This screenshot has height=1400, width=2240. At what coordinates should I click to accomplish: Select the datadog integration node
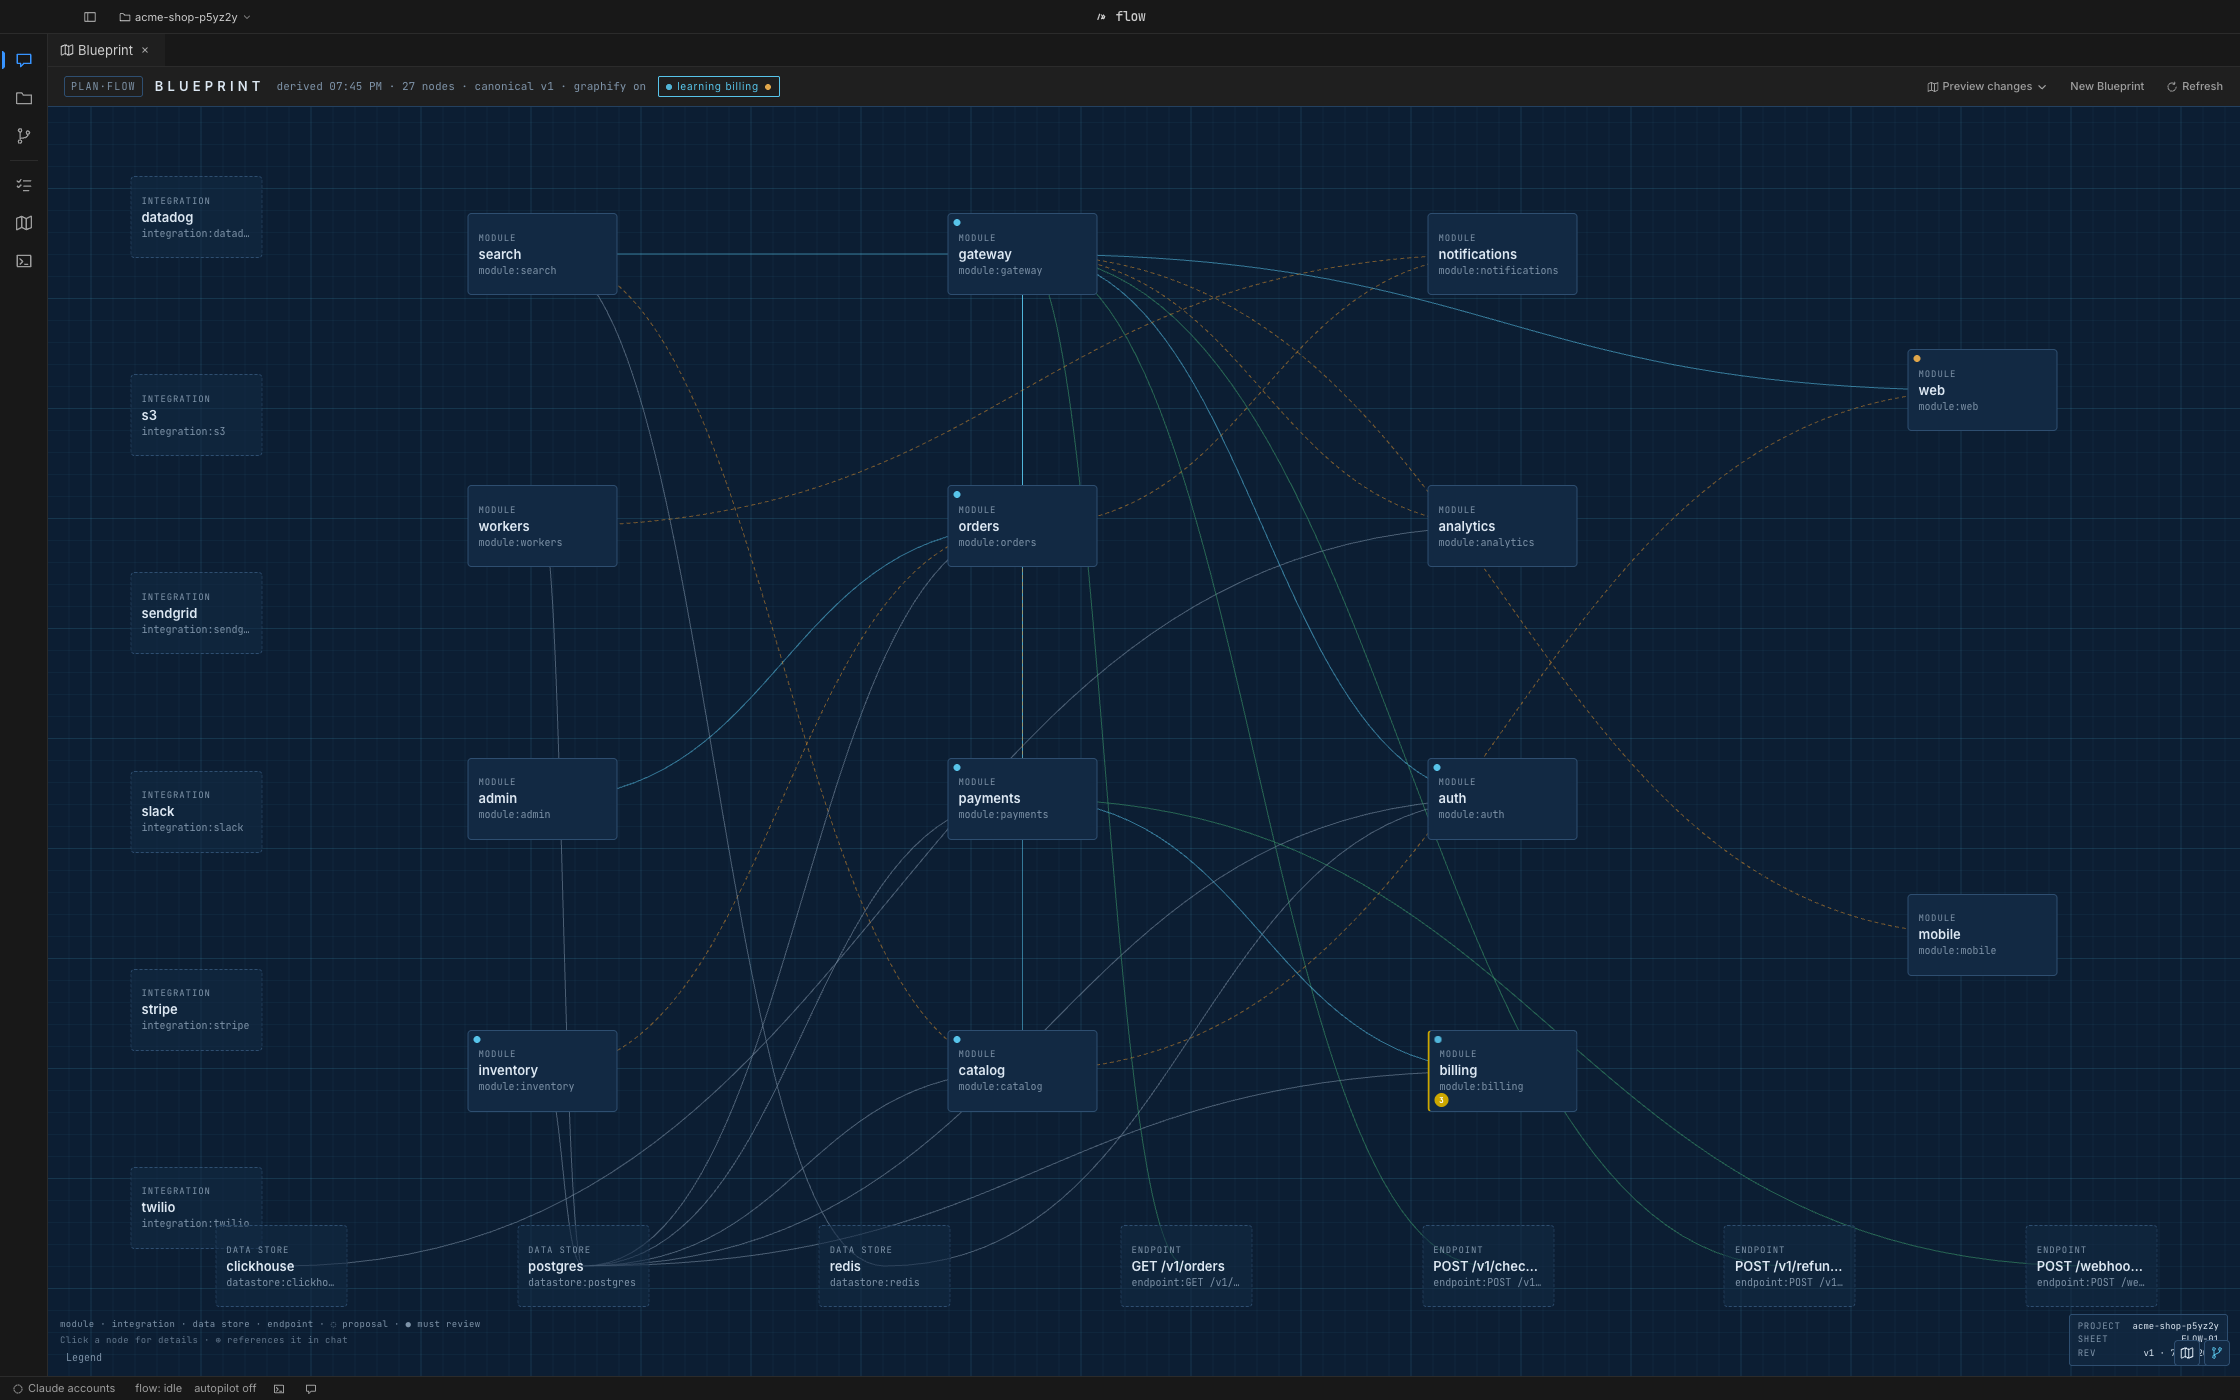point(196,217)
